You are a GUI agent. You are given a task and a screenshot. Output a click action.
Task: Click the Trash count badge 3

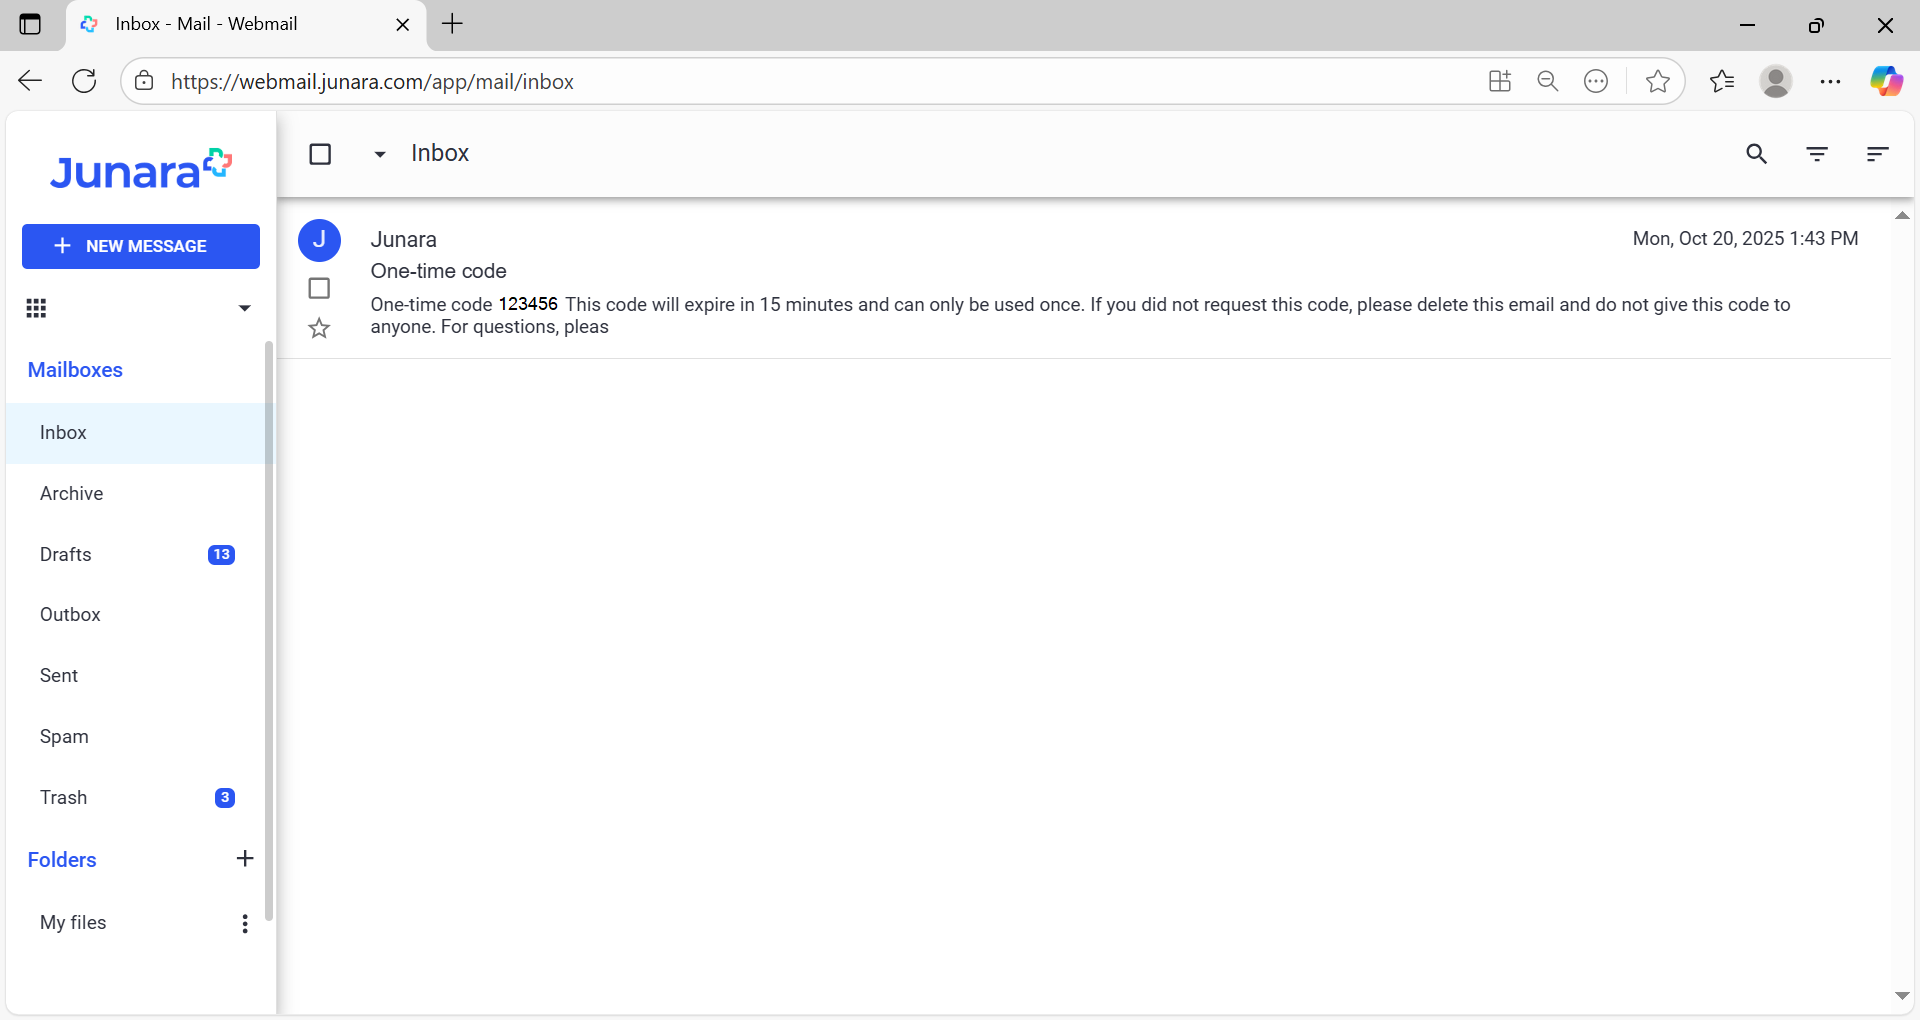(x=225, y=798)
